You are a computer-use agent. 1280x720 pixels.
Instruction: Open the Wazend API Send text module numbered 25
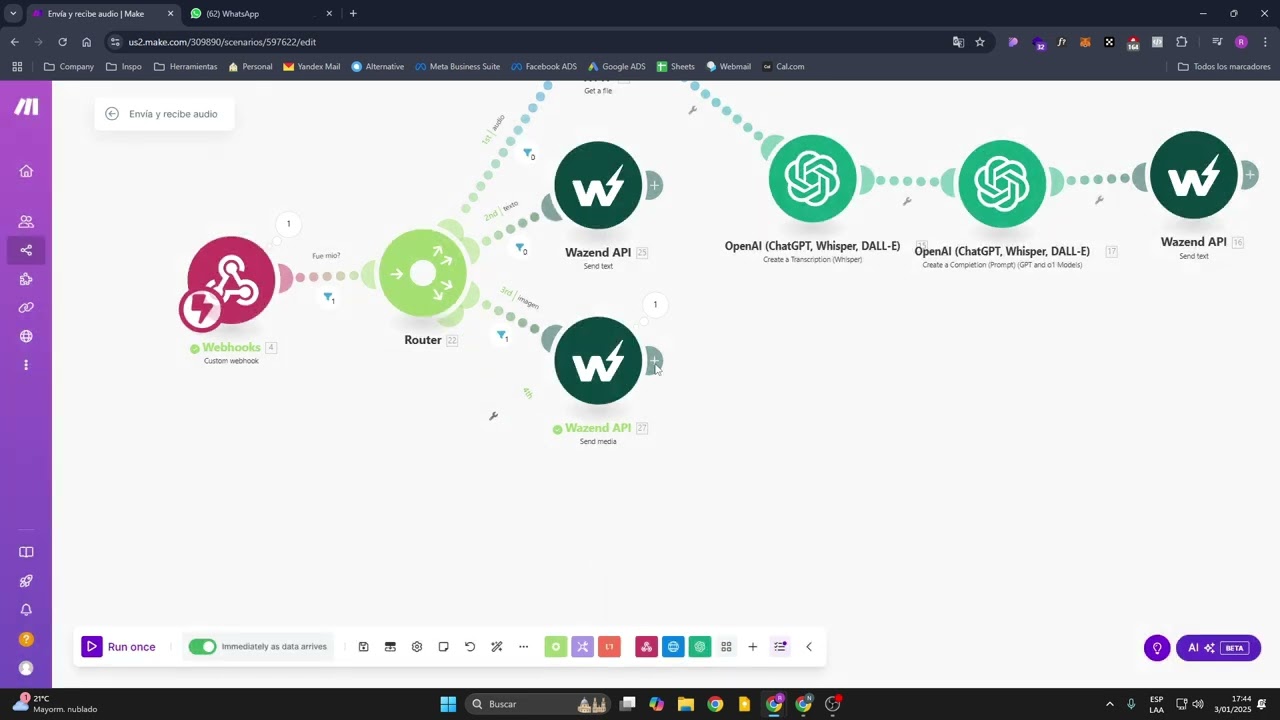click(x=598, y=185)
